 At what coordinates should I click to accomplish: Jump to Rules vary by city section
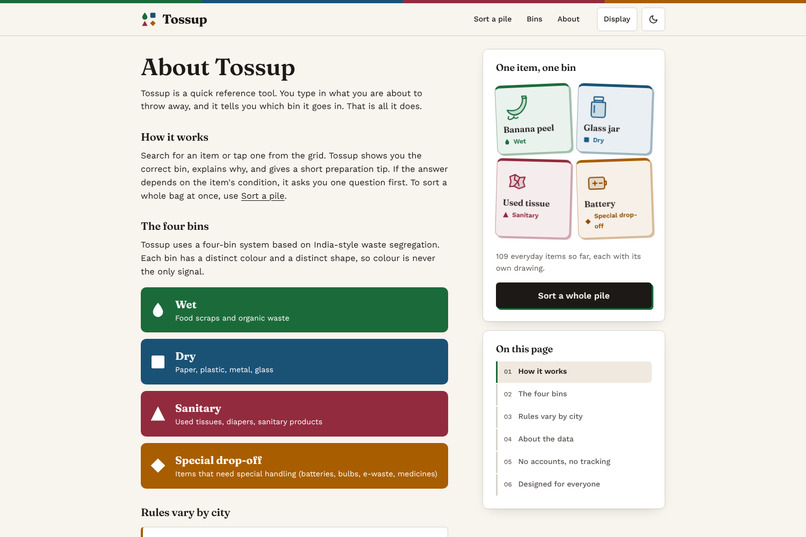[x=574, y=417]
